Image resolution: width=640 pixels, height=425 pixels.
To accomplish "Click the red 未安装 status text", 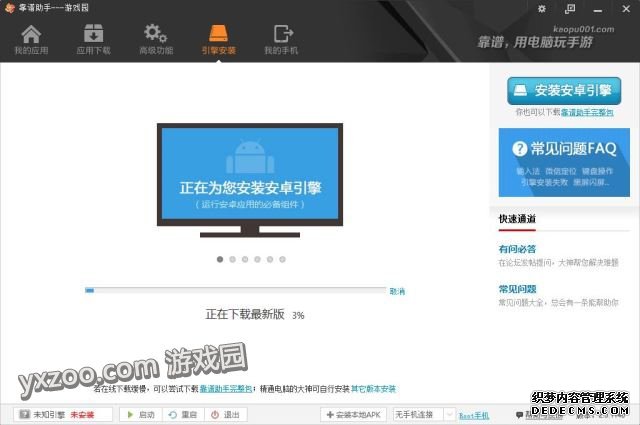I will (82, 415).
